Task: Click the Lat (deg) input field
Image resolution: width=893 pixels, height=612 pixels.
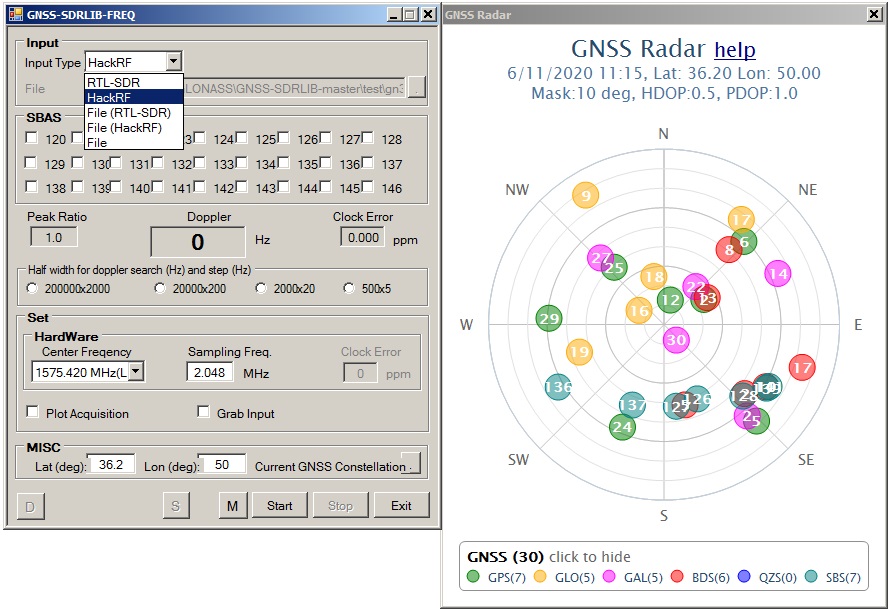Action: pyautogui.click(x=110, y=464)
